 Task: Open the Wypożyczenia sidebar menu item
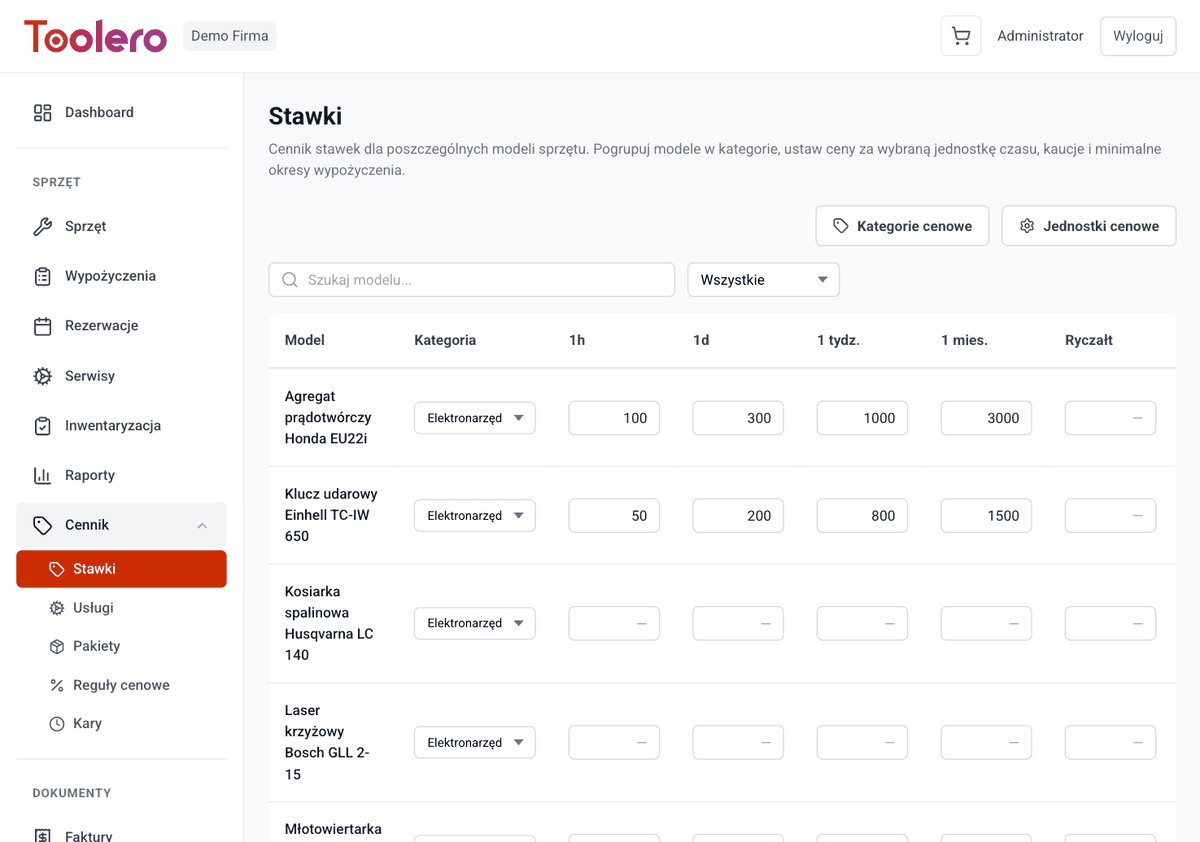[x=110, y=276]
